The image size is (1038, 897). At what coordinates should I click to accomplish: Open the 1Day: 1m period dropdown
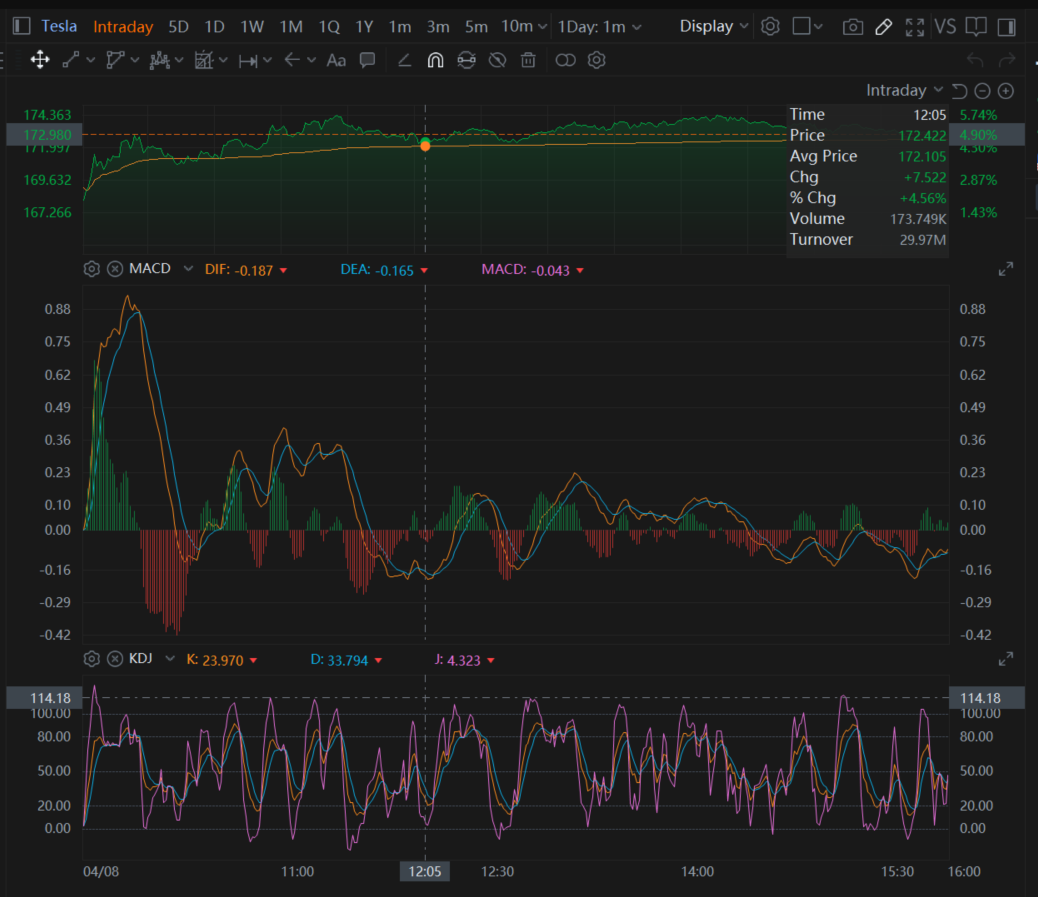(599, 27)
